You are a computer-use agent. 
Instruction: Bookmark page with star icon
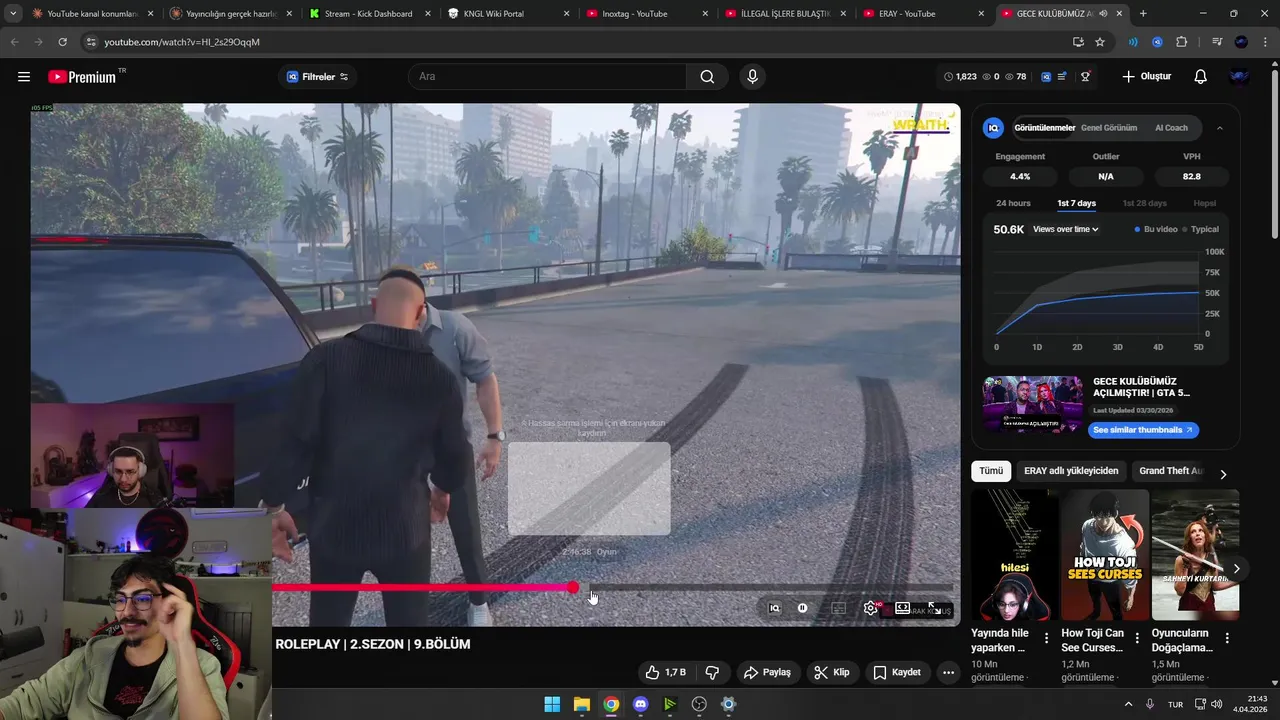click(1100, 42)
